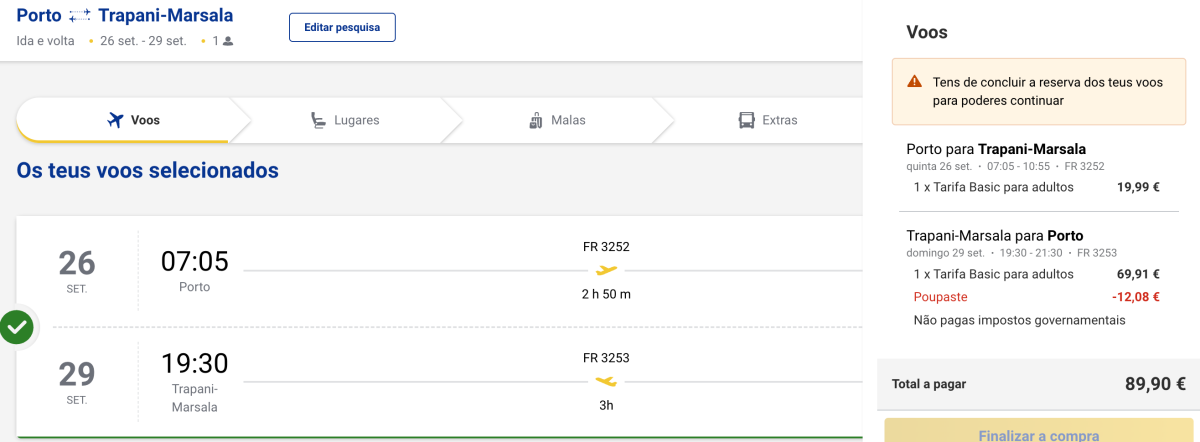
Task: Toggle the green selected-flights checkmark
Action: coord(16,326)
